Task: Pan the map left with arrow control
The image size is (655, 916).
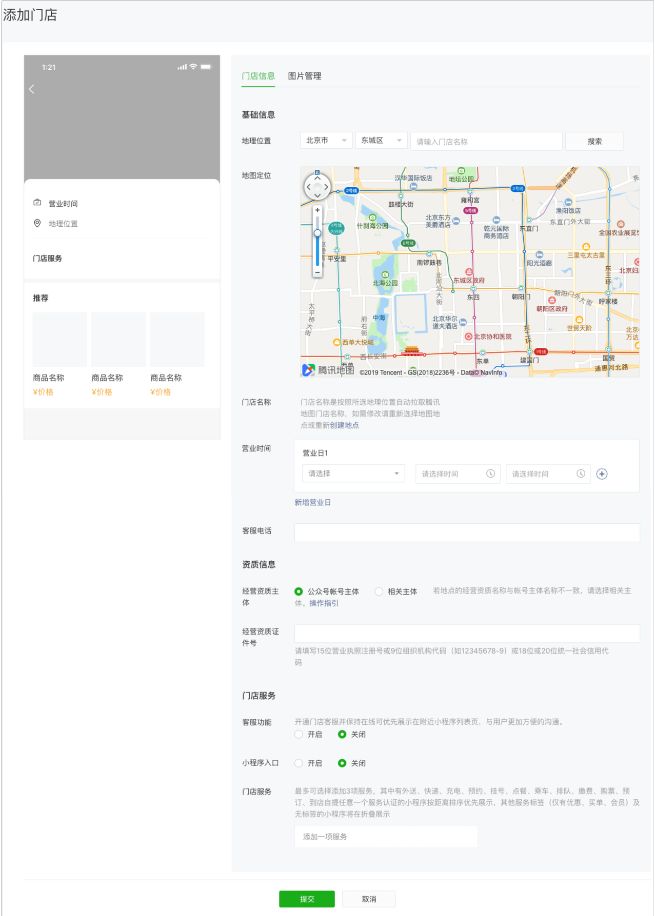Action: [x=309, y=187]
